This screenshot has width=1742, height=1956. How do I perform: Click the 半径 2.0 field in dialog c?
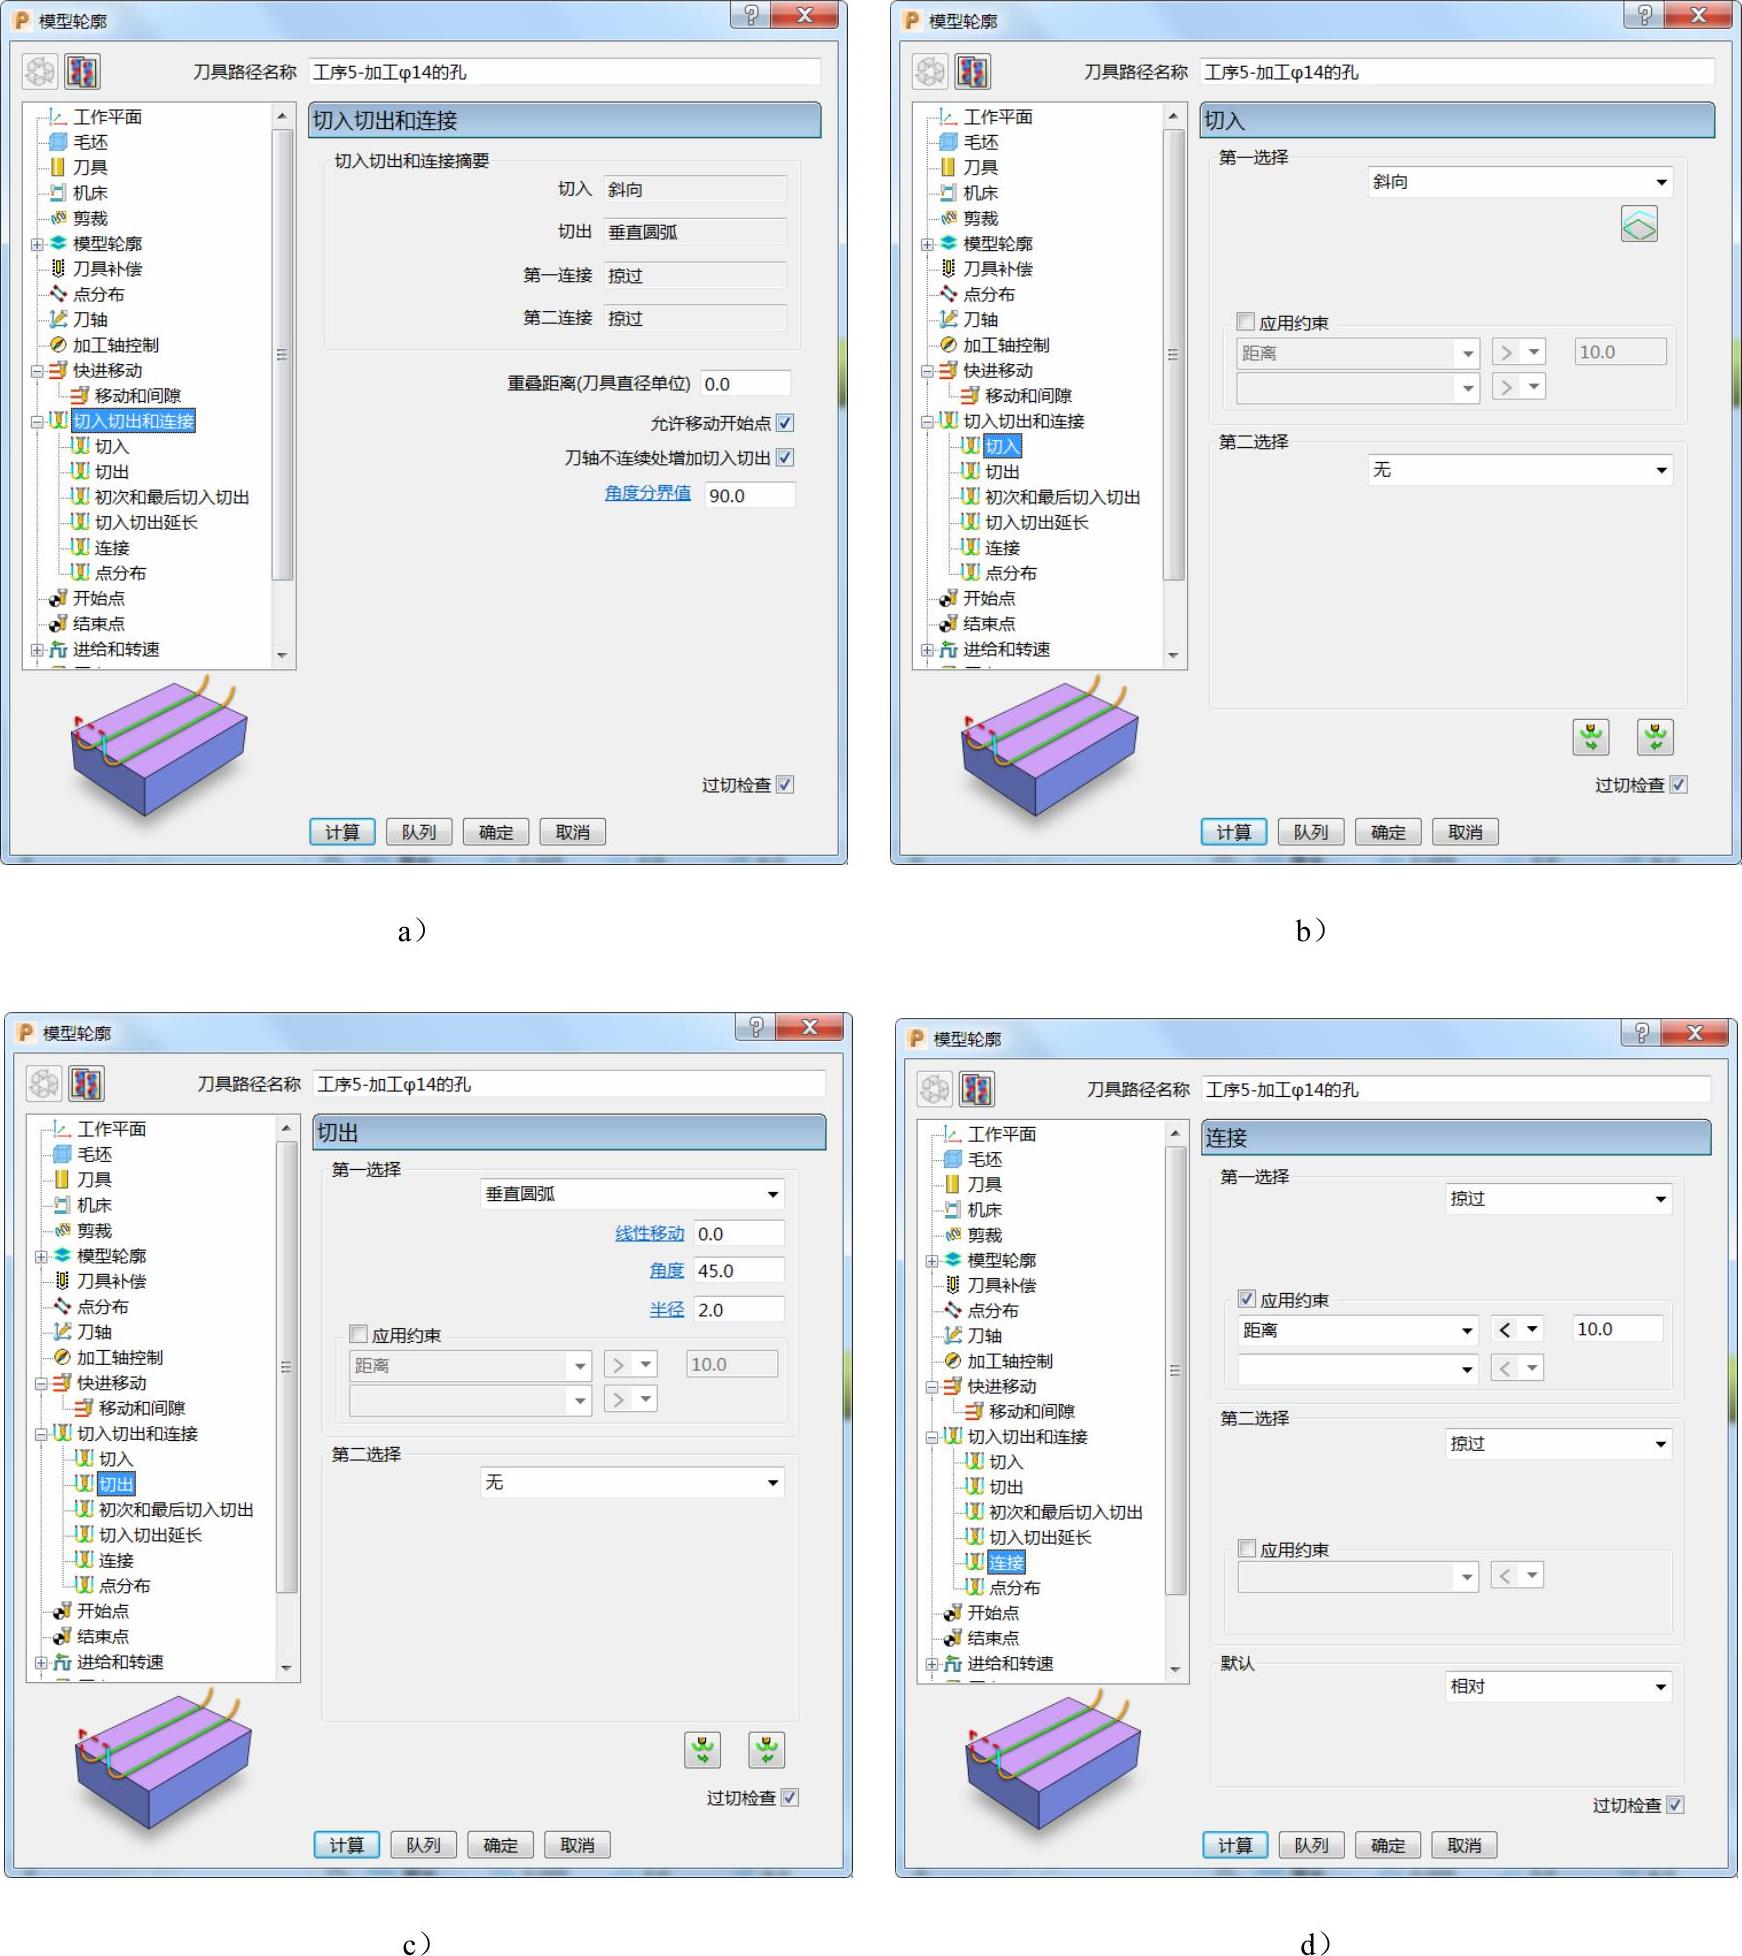(739, 1310)
